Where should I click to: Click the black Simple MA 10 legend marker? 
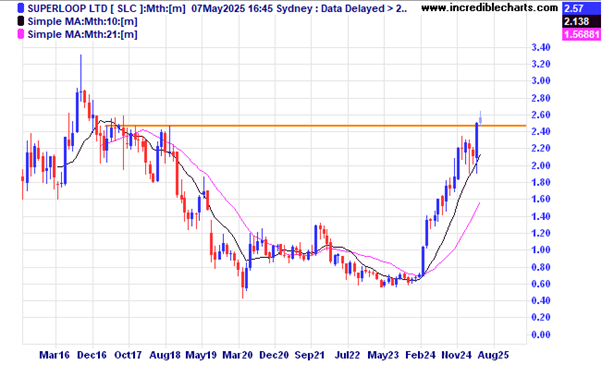pyautogui.click(x=21, y=21)
